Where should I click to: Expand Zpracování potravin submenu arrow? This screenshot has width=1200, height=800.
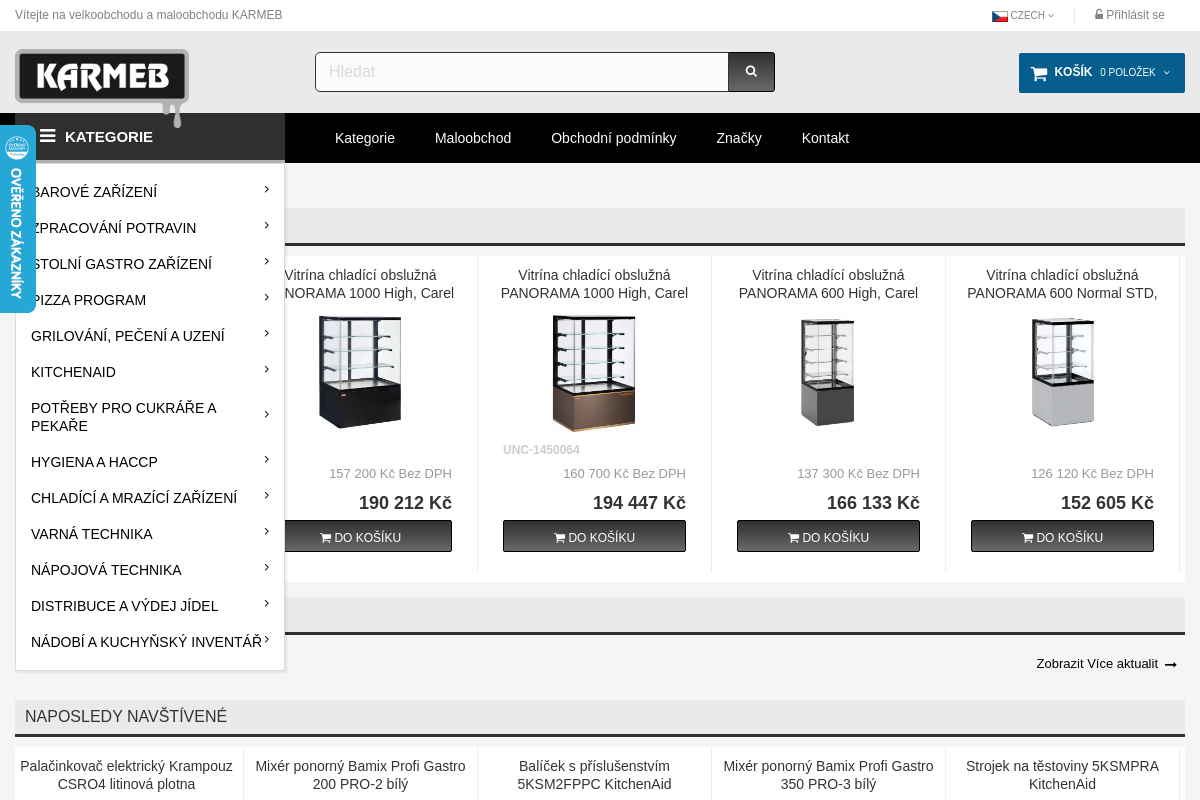[x=266, y=225]
